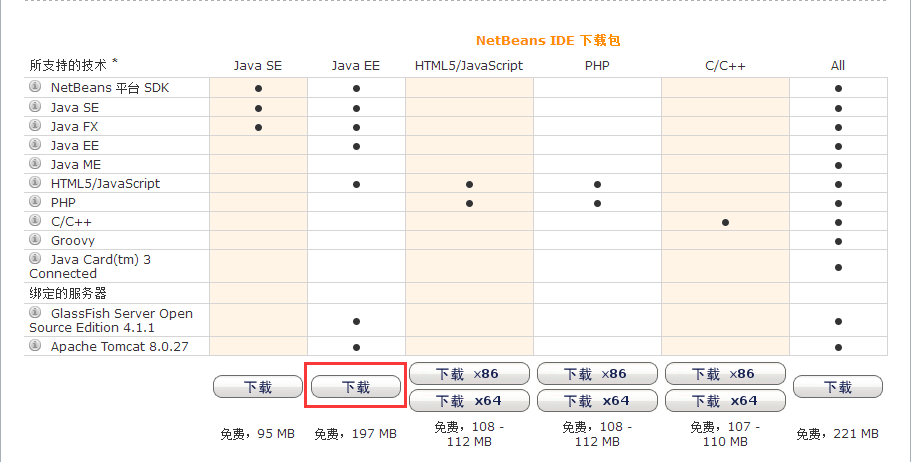The height and width of the screenshot is (462, 911).
Task: Click the 免费，197 MB size text
Action: coord(356,434)
